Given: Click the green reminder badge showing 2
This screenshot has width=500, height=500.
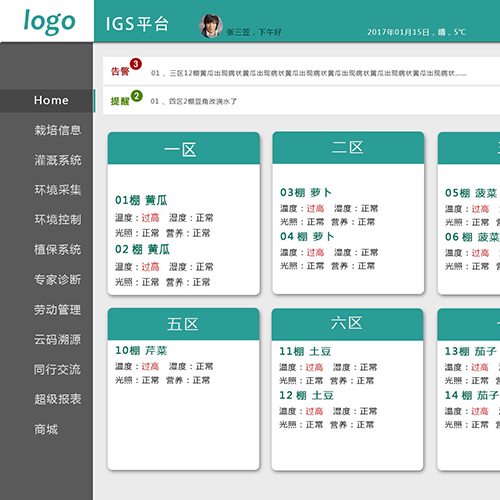Looking at the screenshot, I should pos(137,96).
